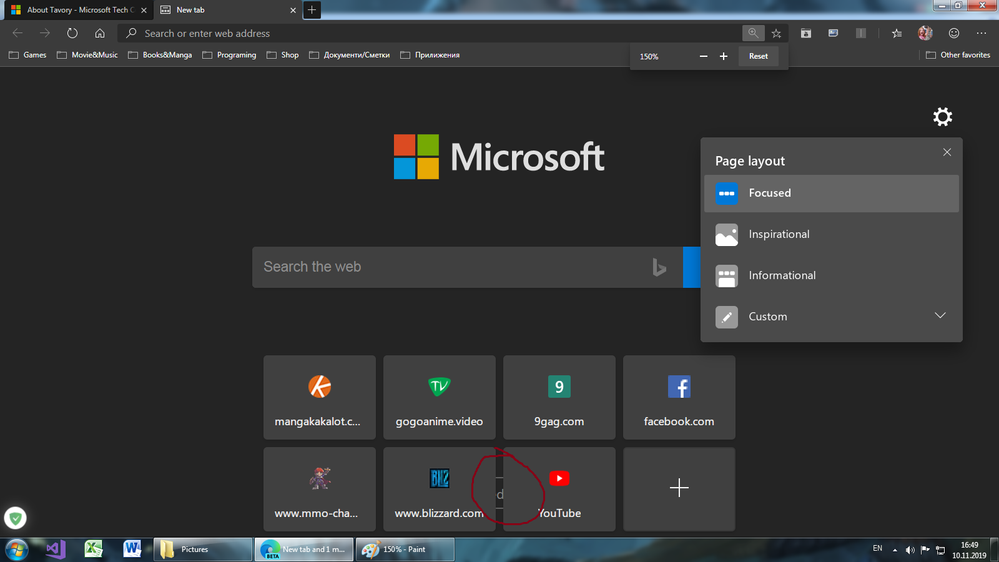Click the 150% zoom percentage text
The image size is (999, 562).
(x=649, y=57)
